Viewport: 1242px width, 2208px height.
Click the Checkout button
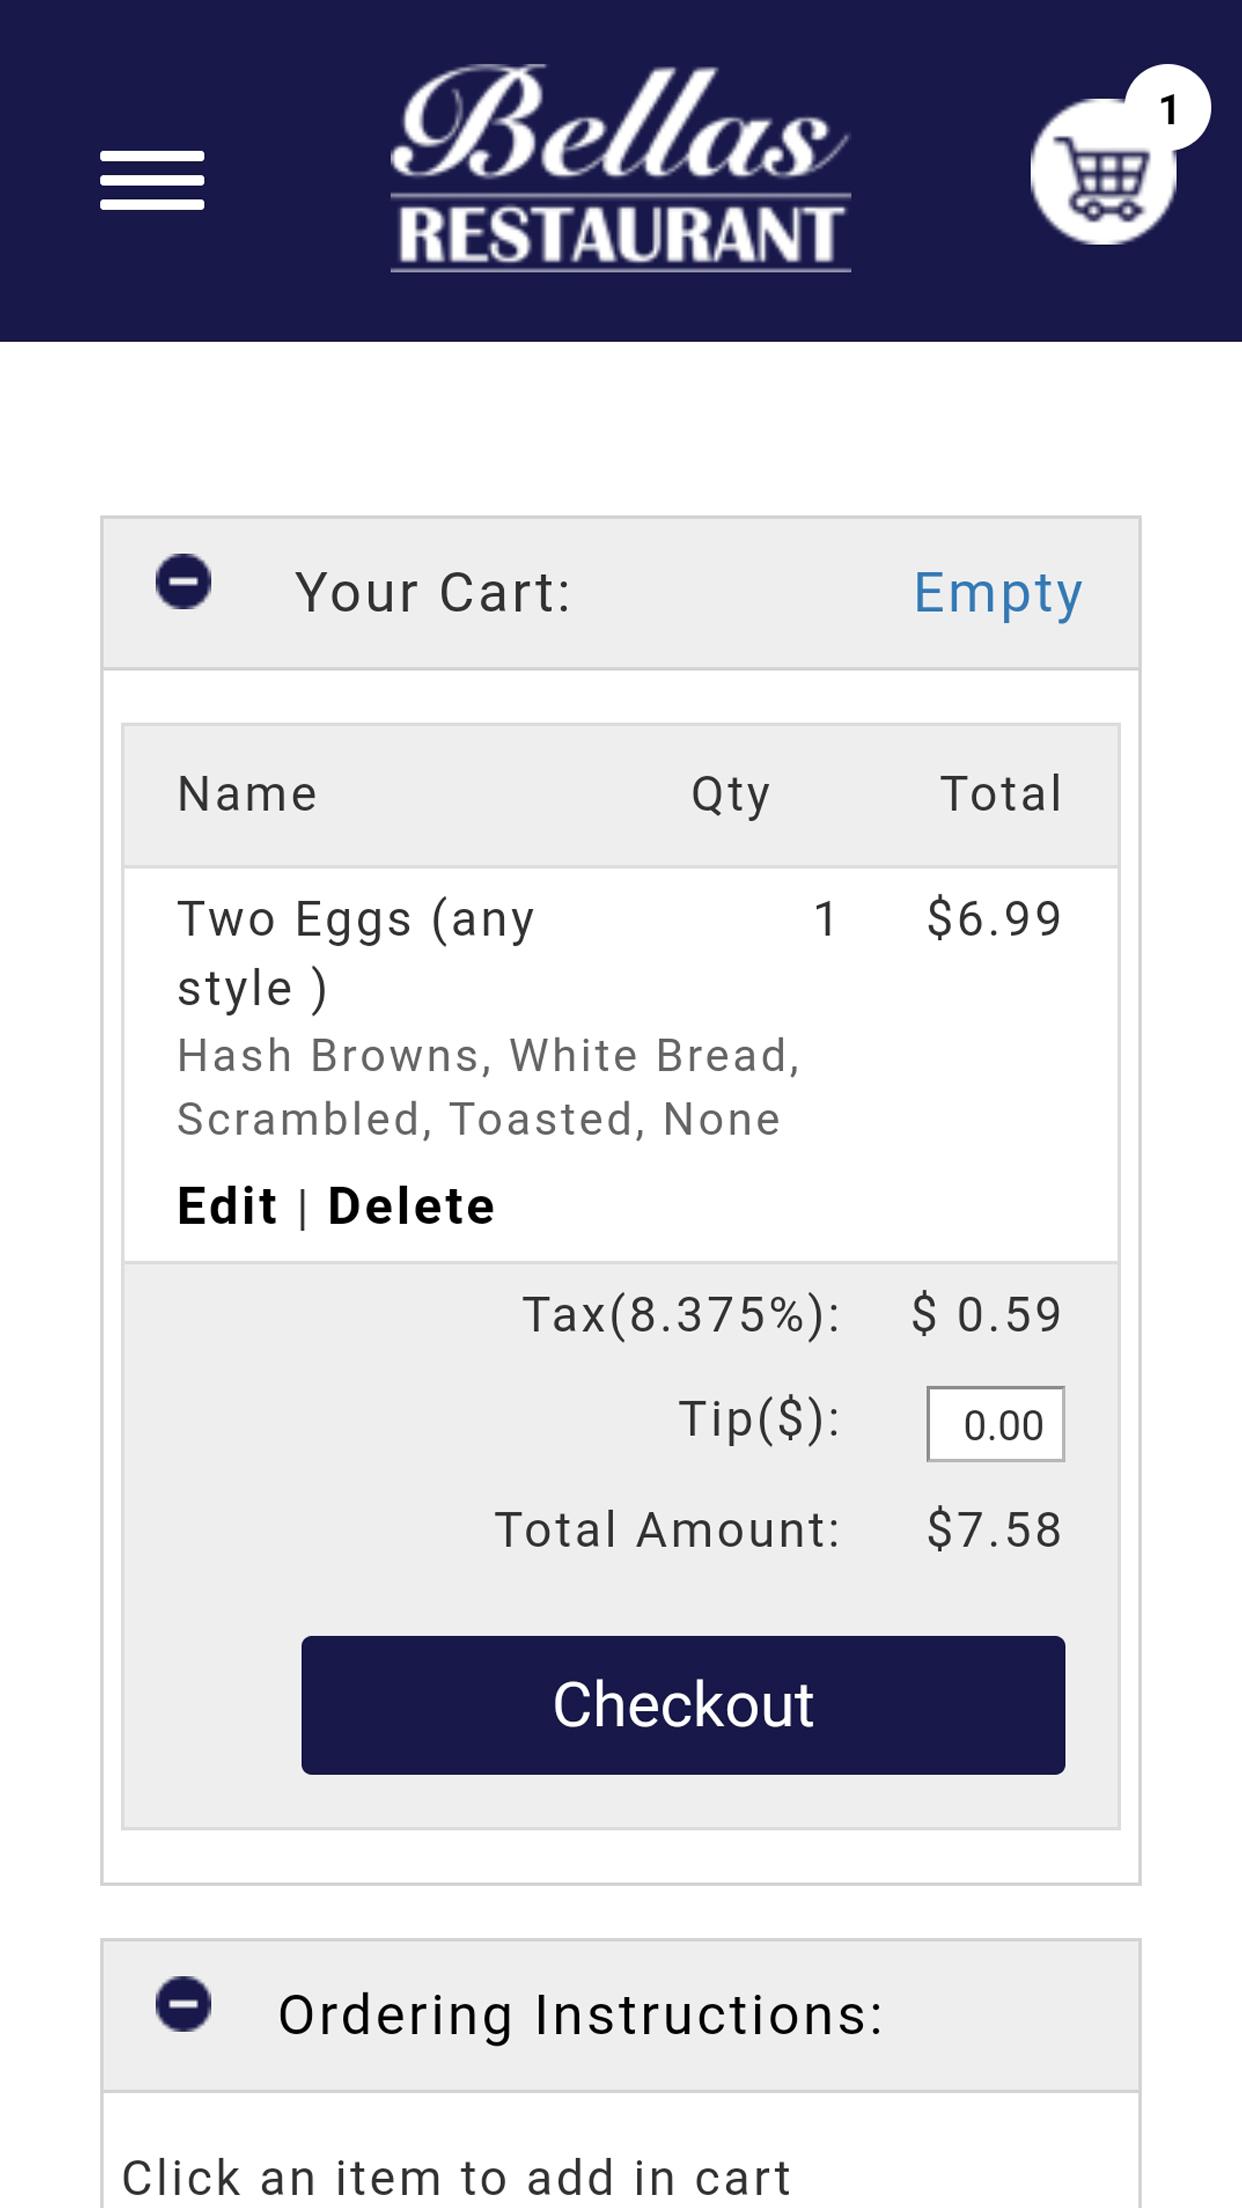coord(683,1705)
